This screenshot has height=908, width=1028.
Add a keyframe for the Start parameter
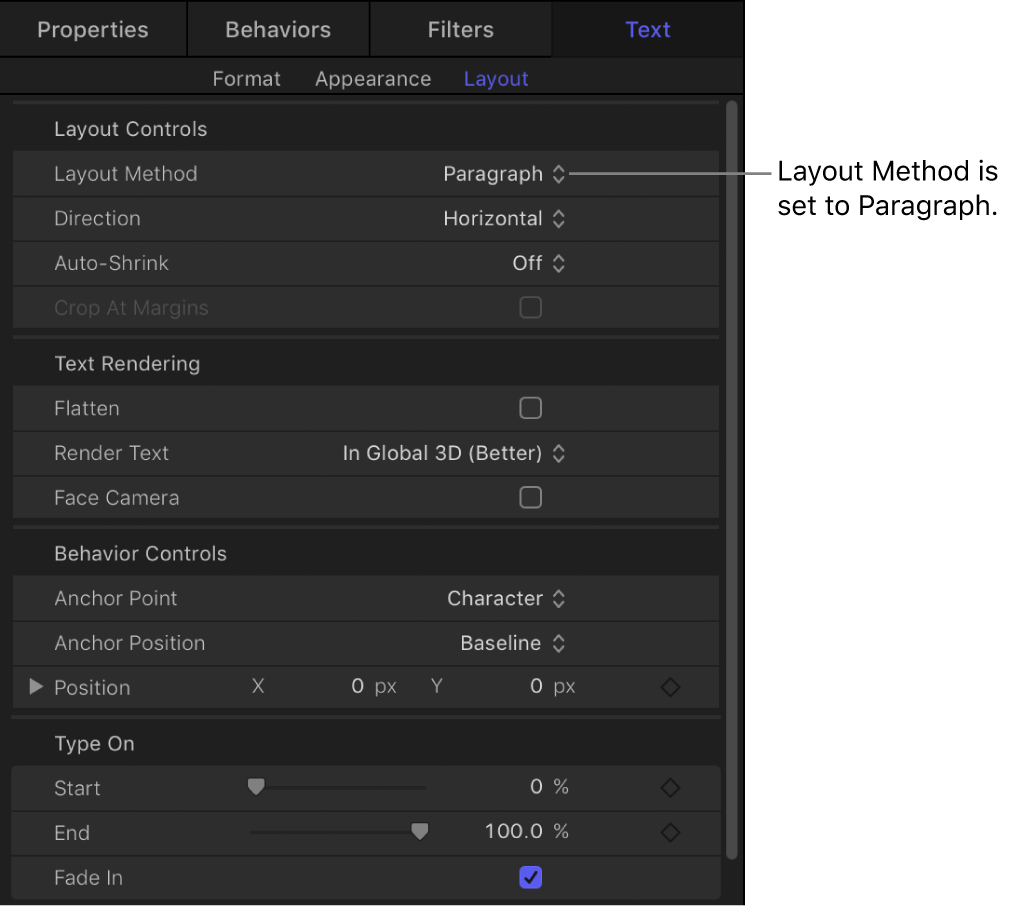pos(670,787)
